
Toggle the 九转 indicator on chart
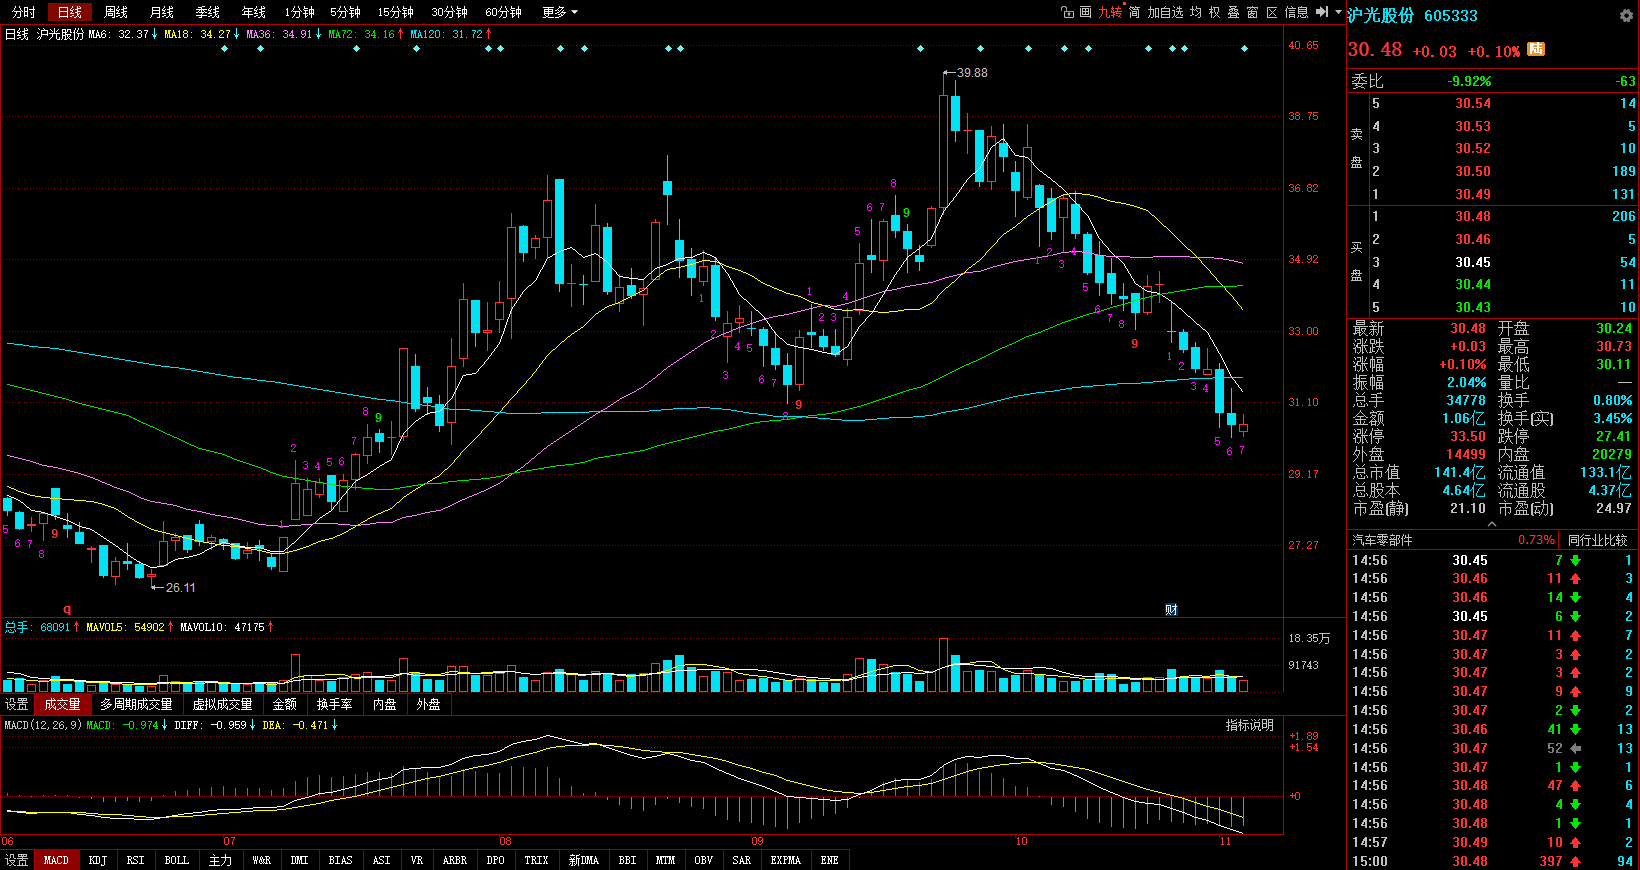click(1110, 12)
